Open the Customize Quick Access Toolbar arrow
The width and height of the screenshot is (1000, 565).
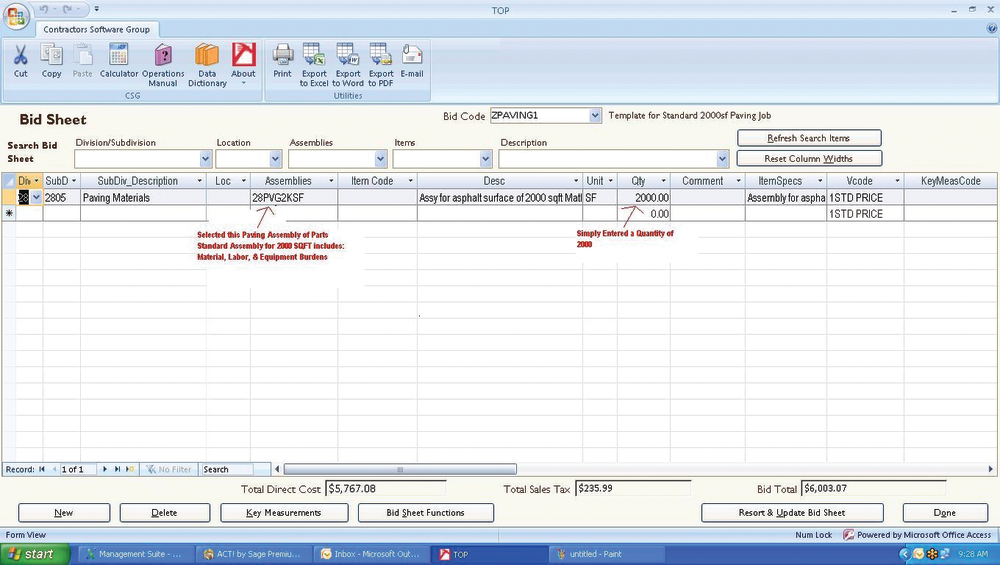pos(96,9)
